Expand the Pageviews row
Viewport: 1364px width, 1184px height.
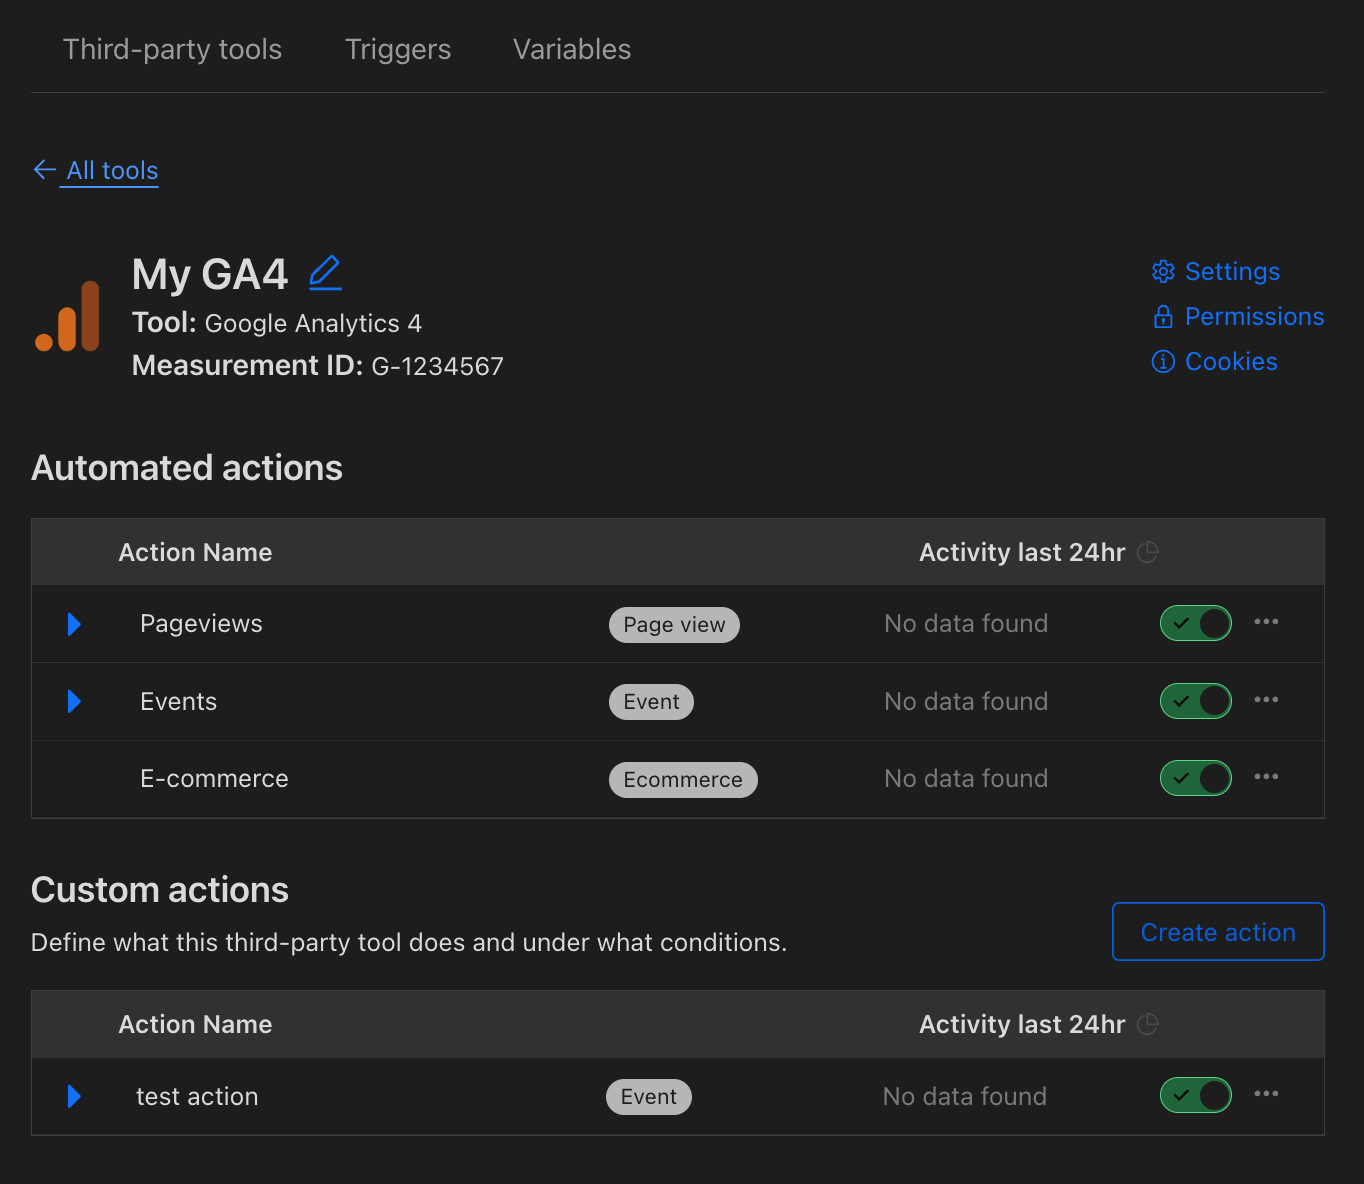pos(74,624)
